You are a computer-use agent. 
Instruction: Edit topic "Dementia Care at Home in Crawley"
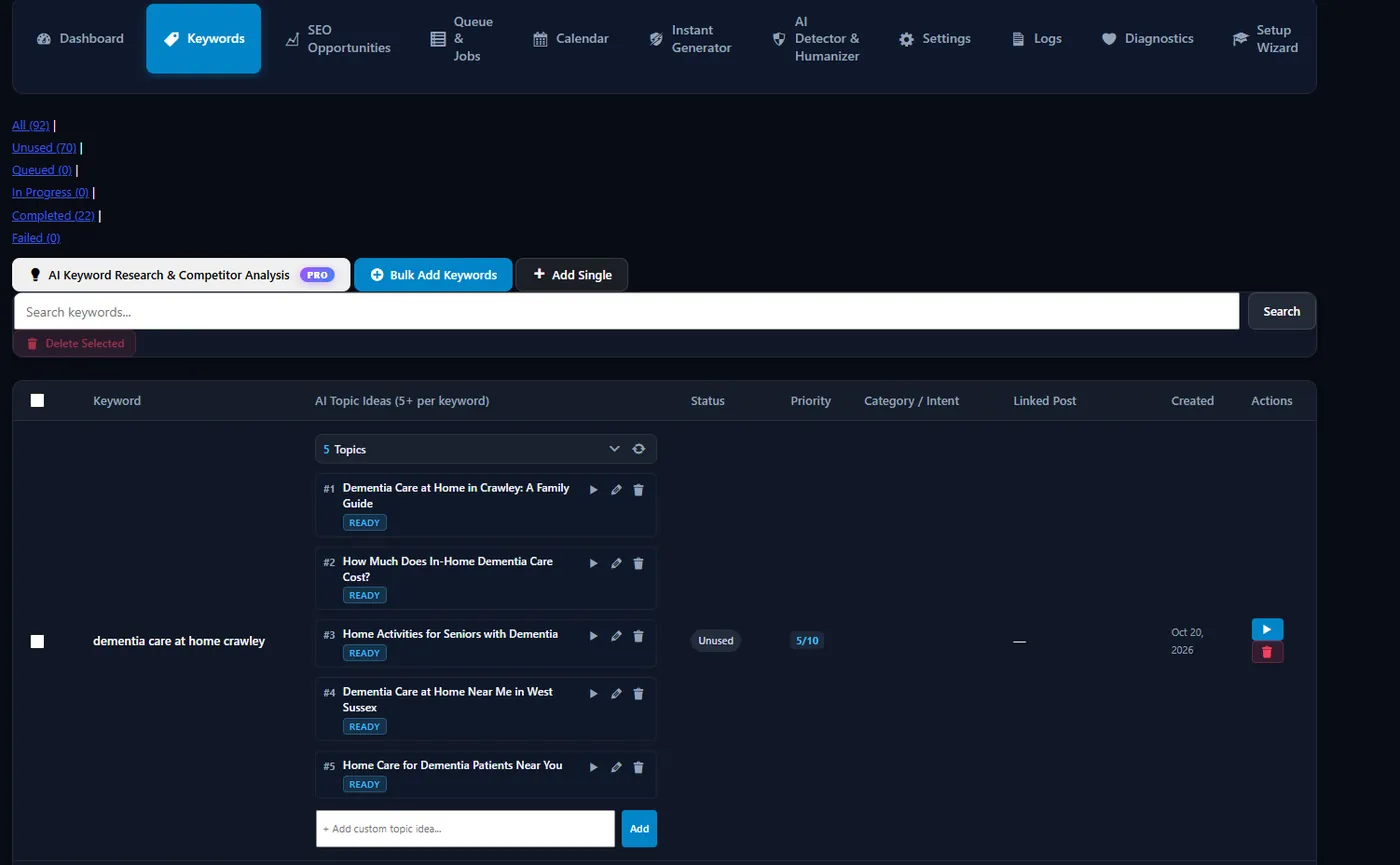point(616,490)
